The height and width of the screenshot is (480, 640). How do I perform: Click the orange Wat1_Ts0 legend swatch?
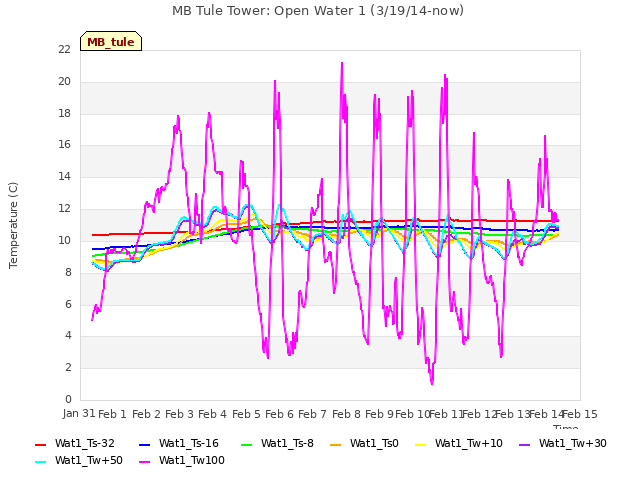[336, 444]
